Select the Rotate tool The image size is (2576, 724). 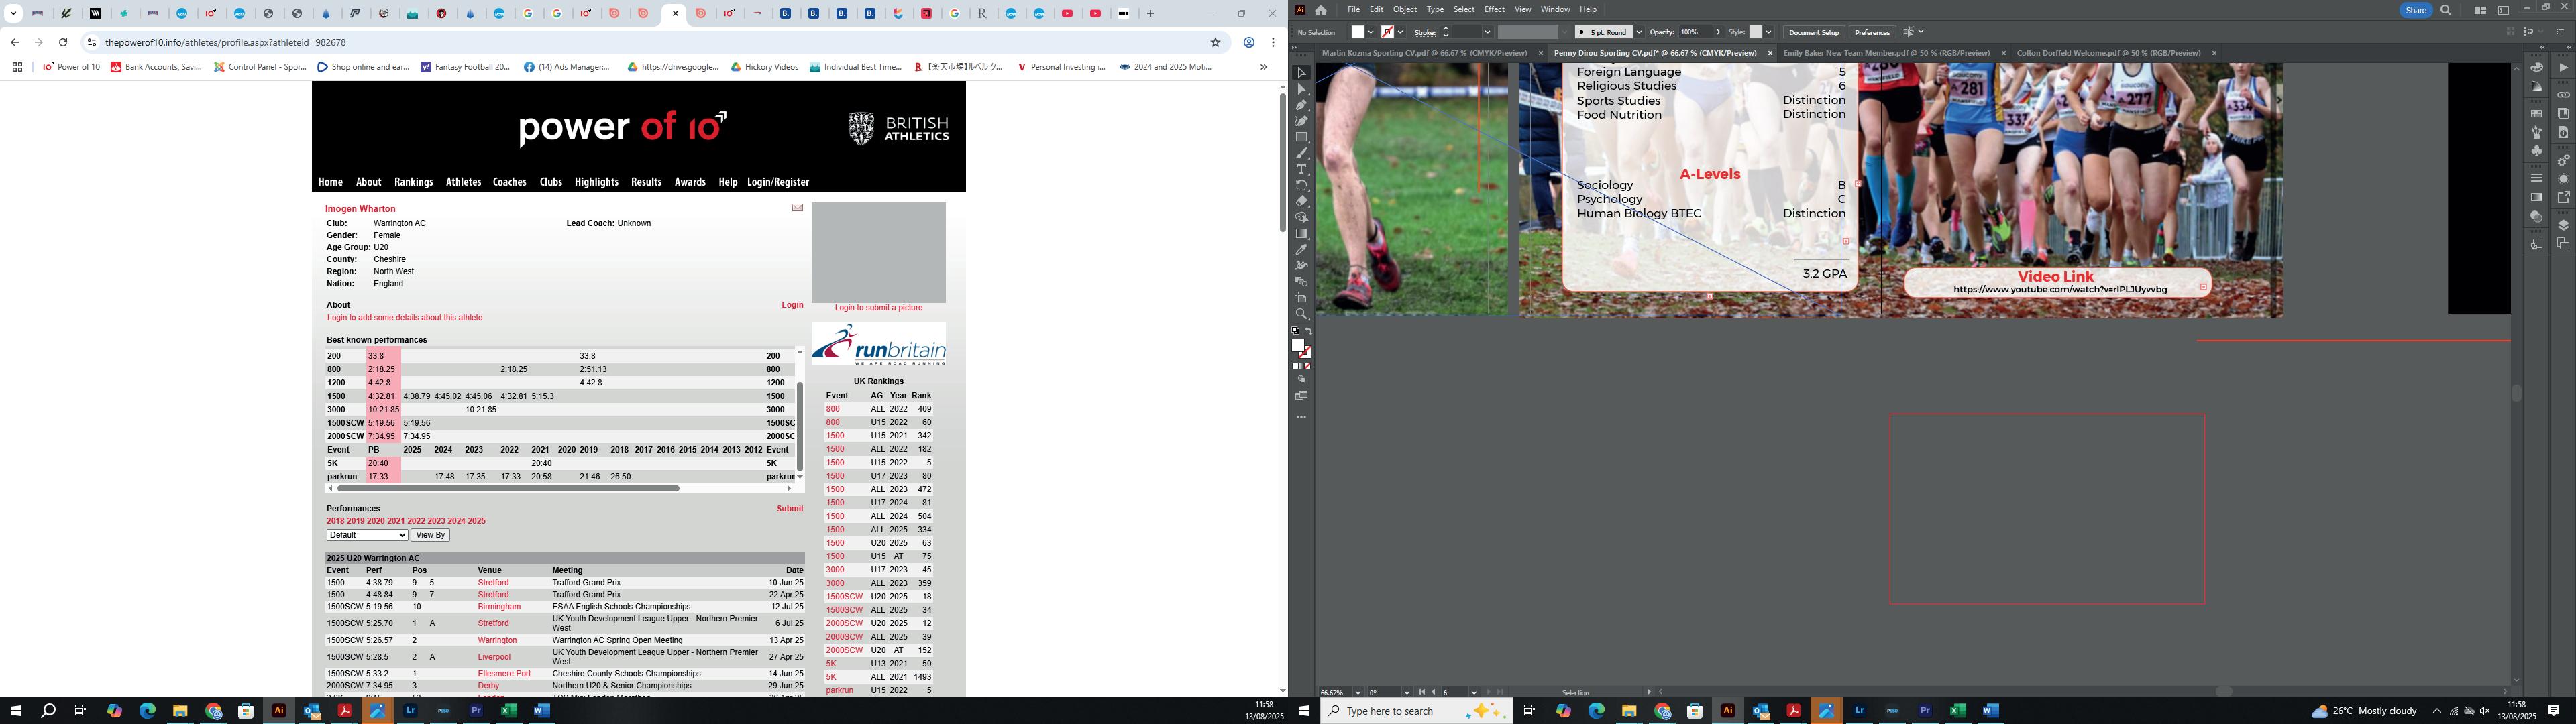point(1301,185)
